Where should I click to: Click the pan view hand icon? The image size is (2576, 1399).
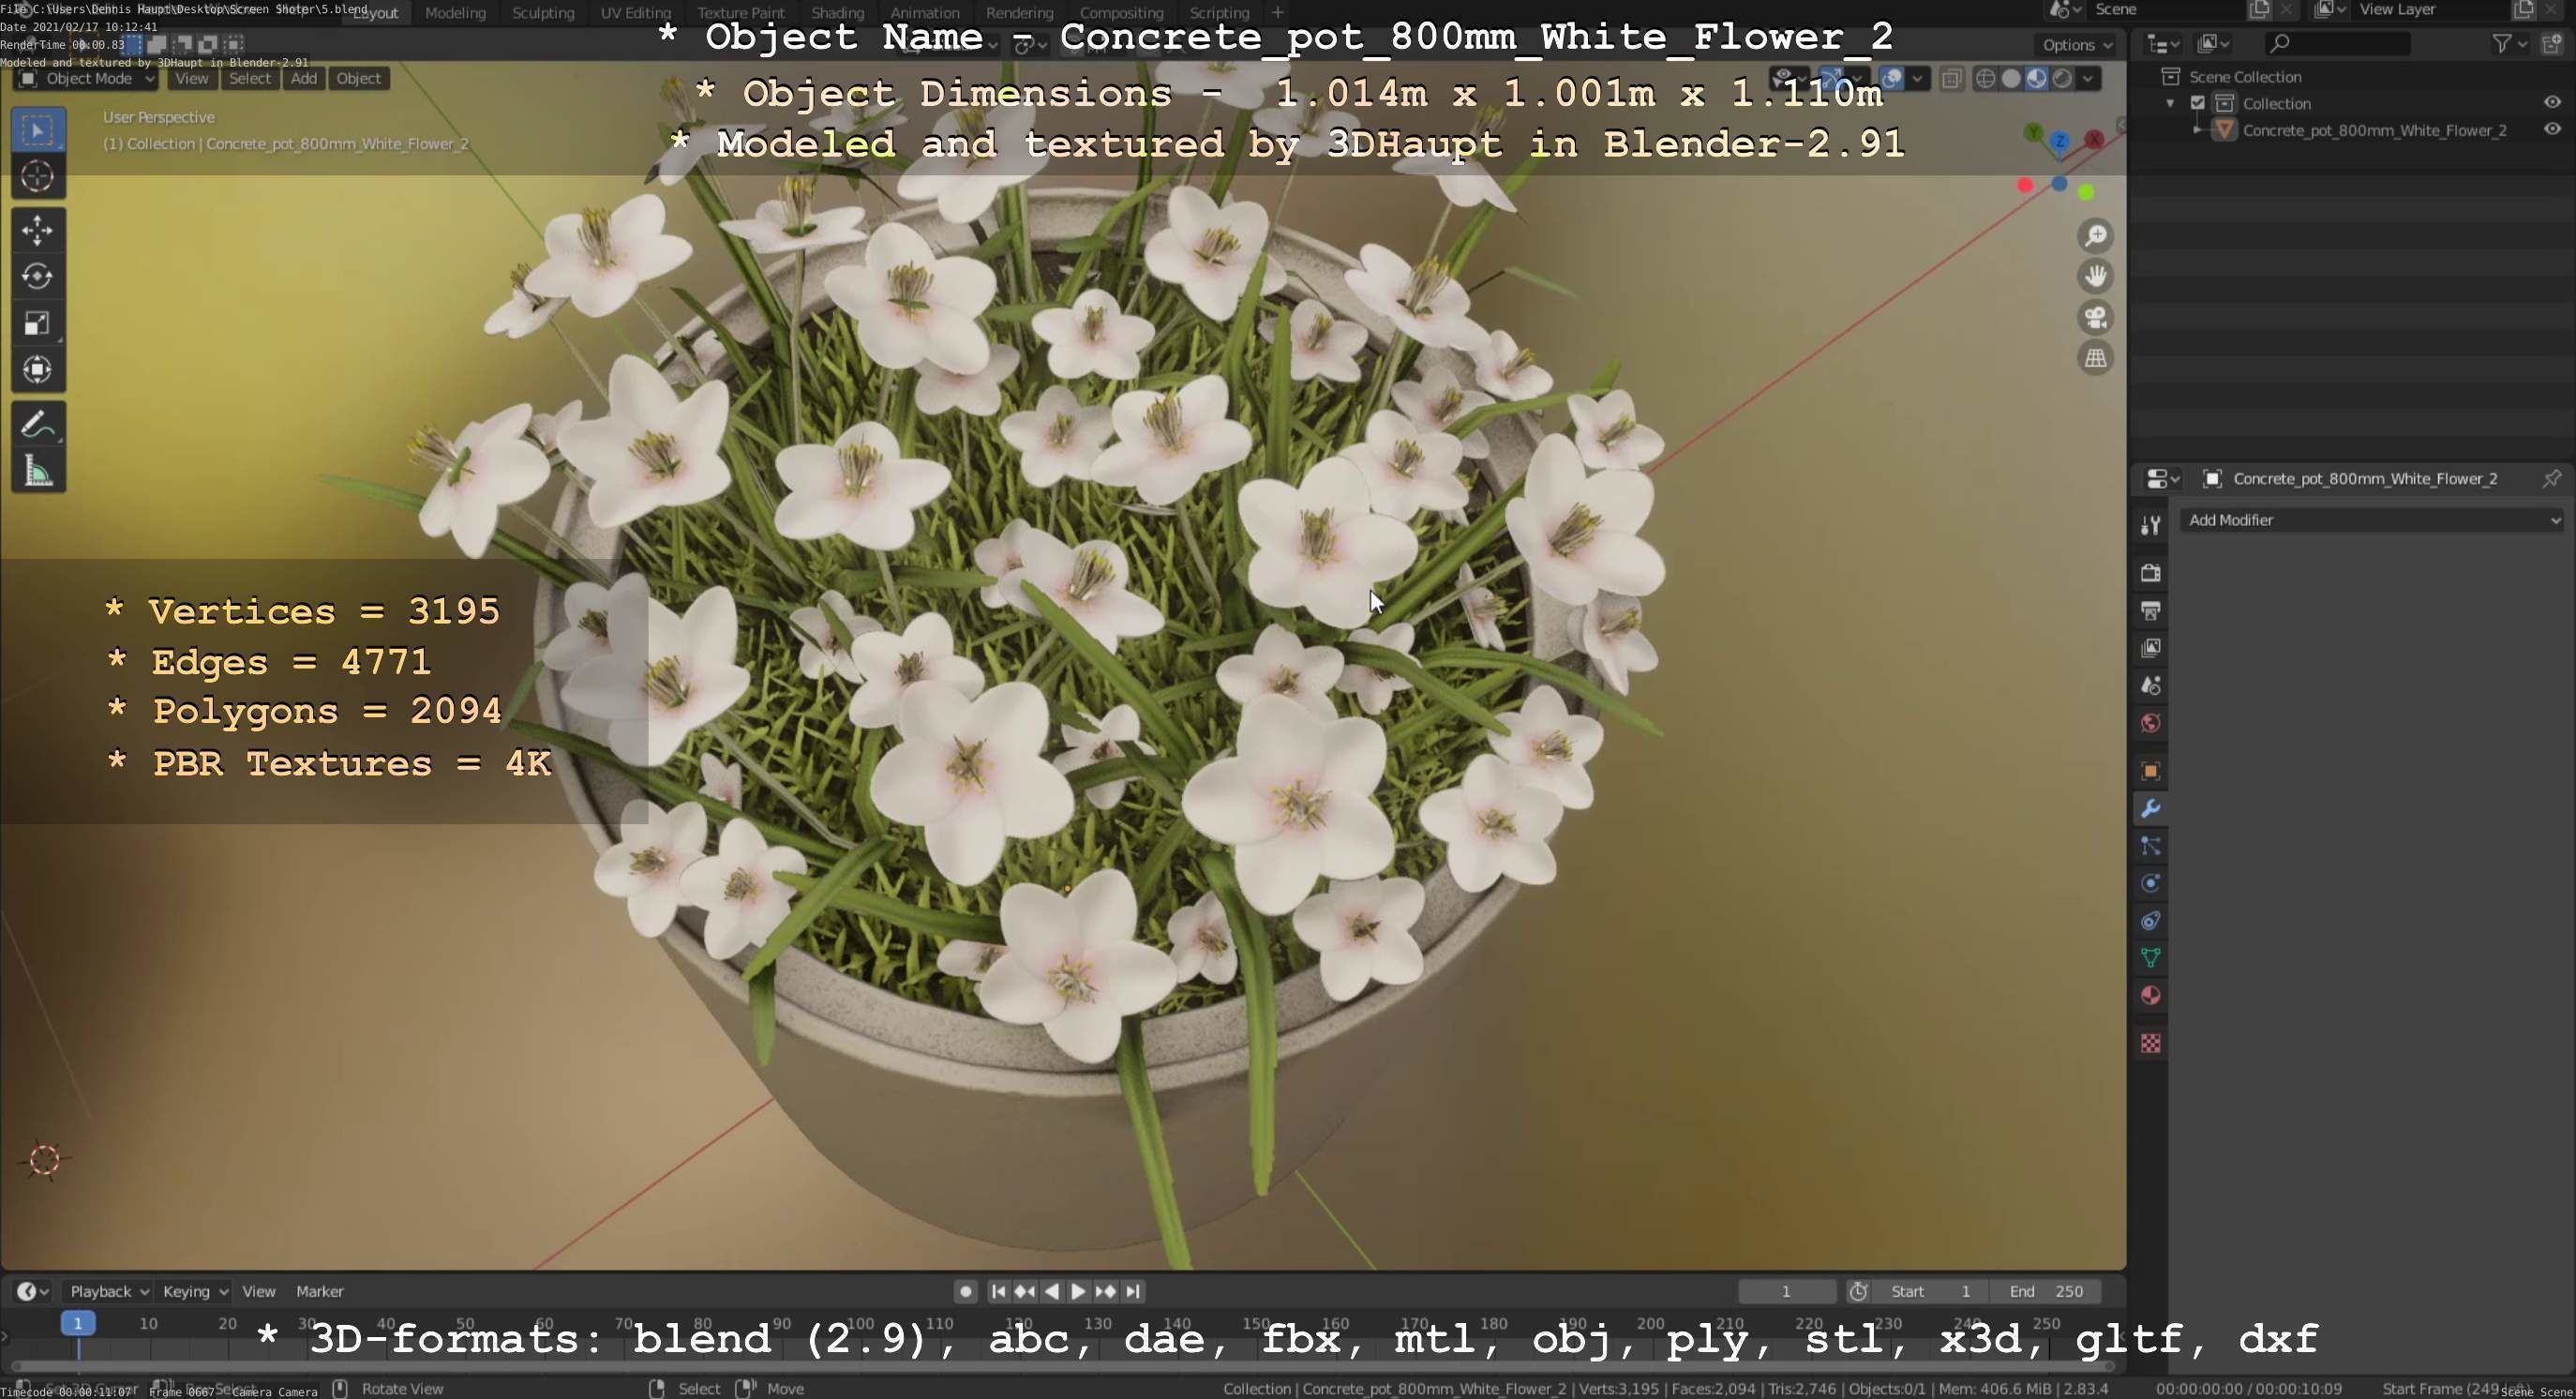coord(2096,277)
